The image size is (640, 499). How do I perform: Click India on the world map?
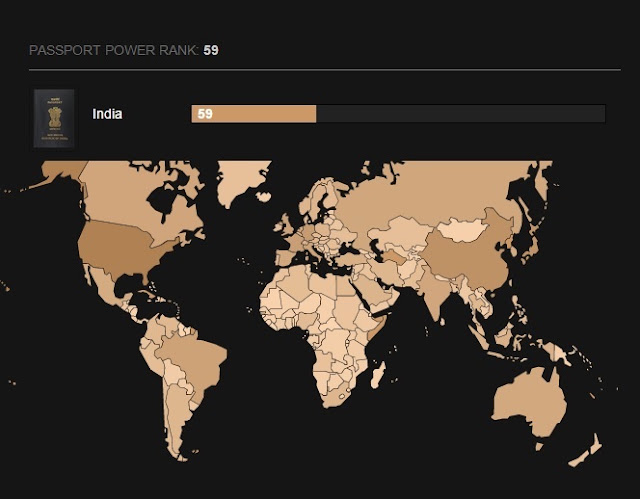[435, 290]
